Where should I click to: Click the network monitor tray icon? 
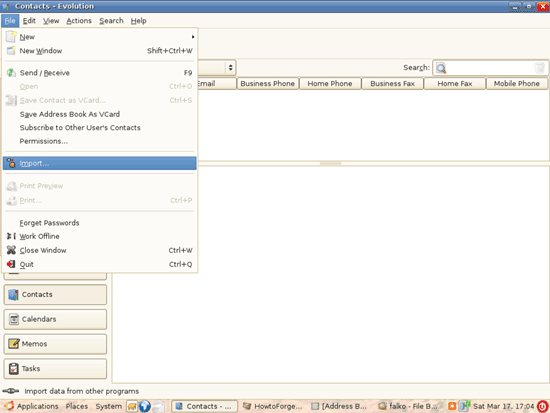[x=464, y=406]
